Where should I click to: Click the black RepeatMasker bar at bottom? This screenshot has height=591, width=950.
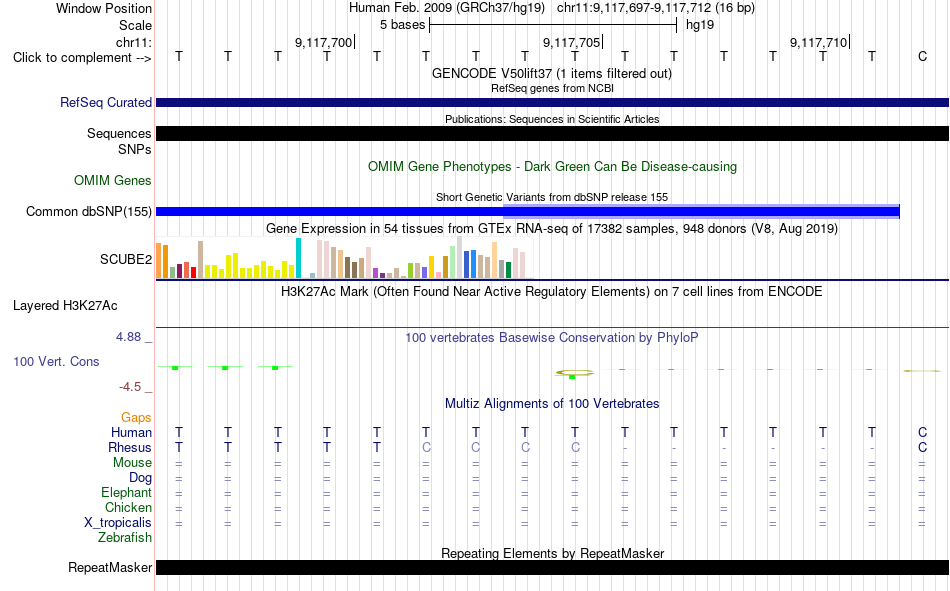click(552, 567)
